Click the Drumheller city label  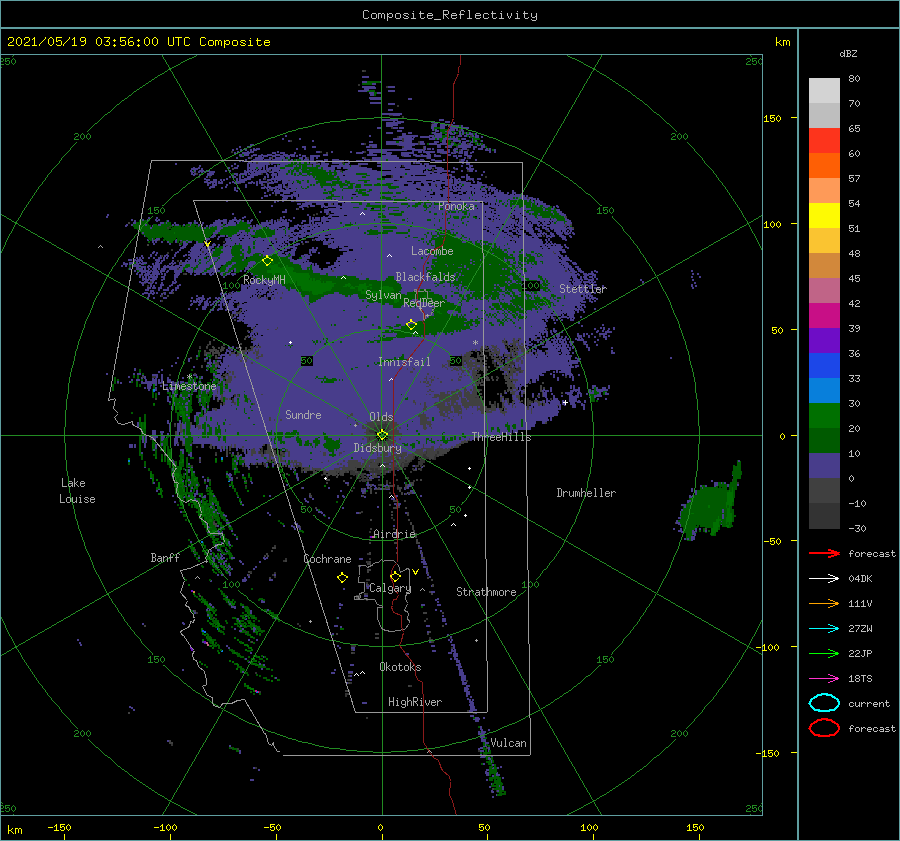coord(586,493)
